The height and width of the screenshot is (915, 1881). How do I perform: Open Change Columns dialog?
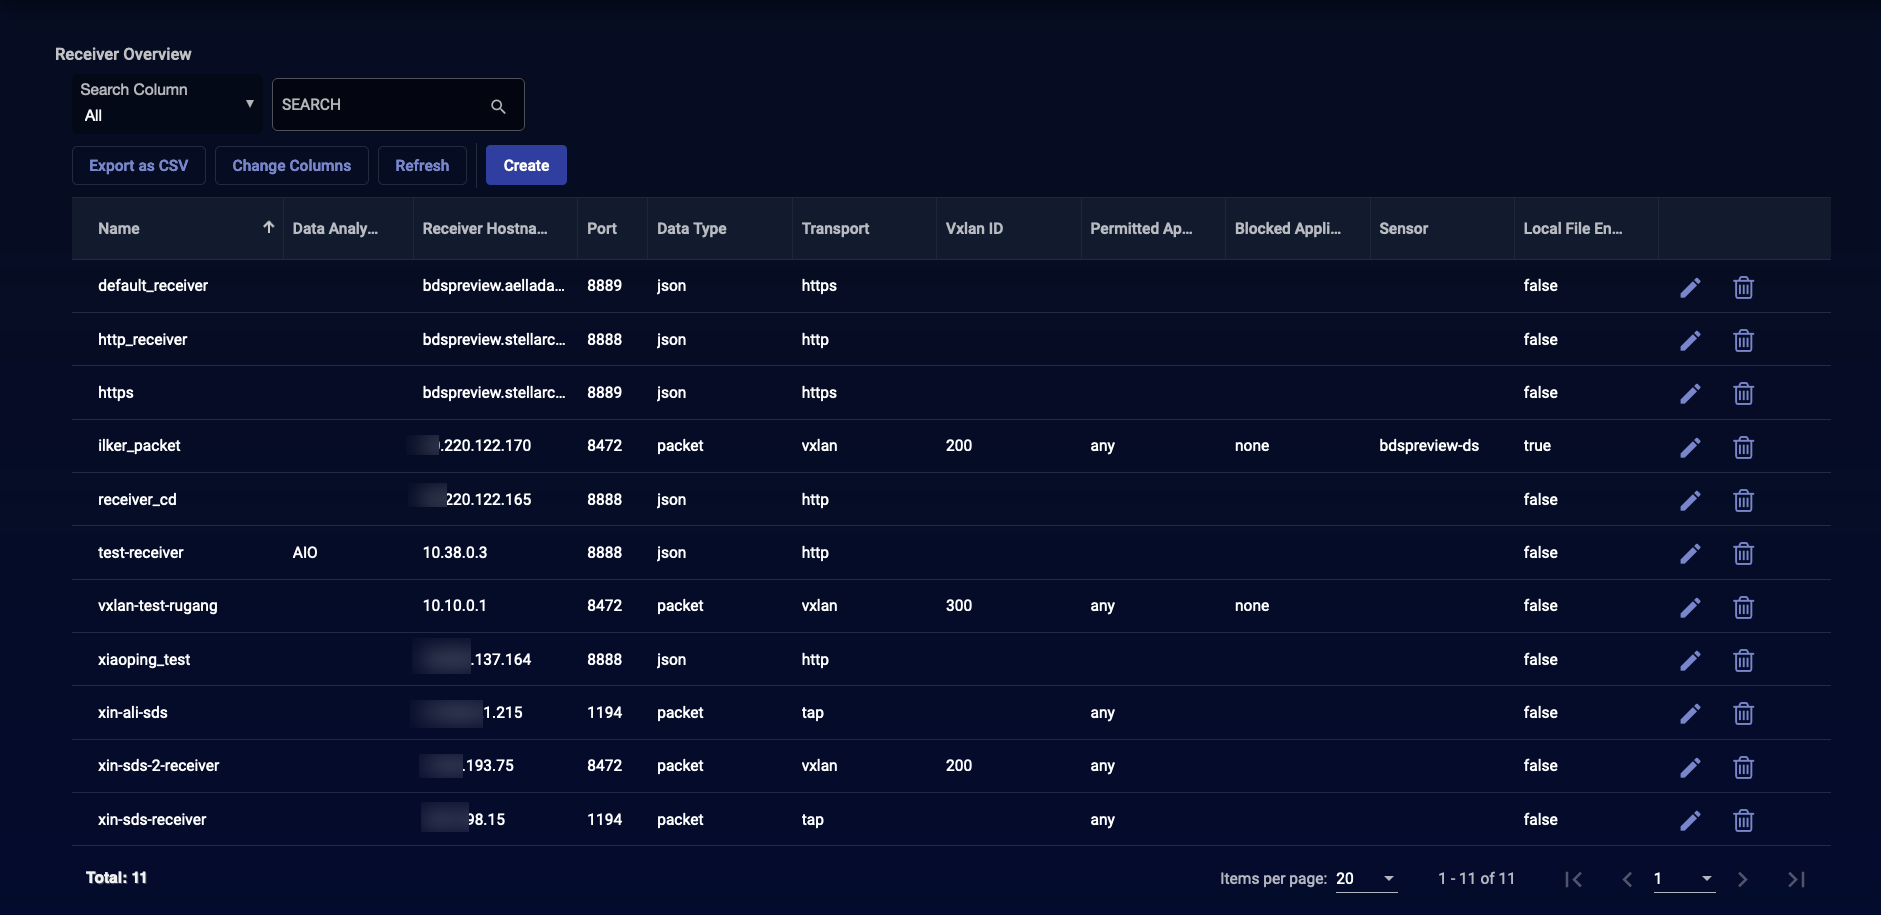tap(292, 166)
